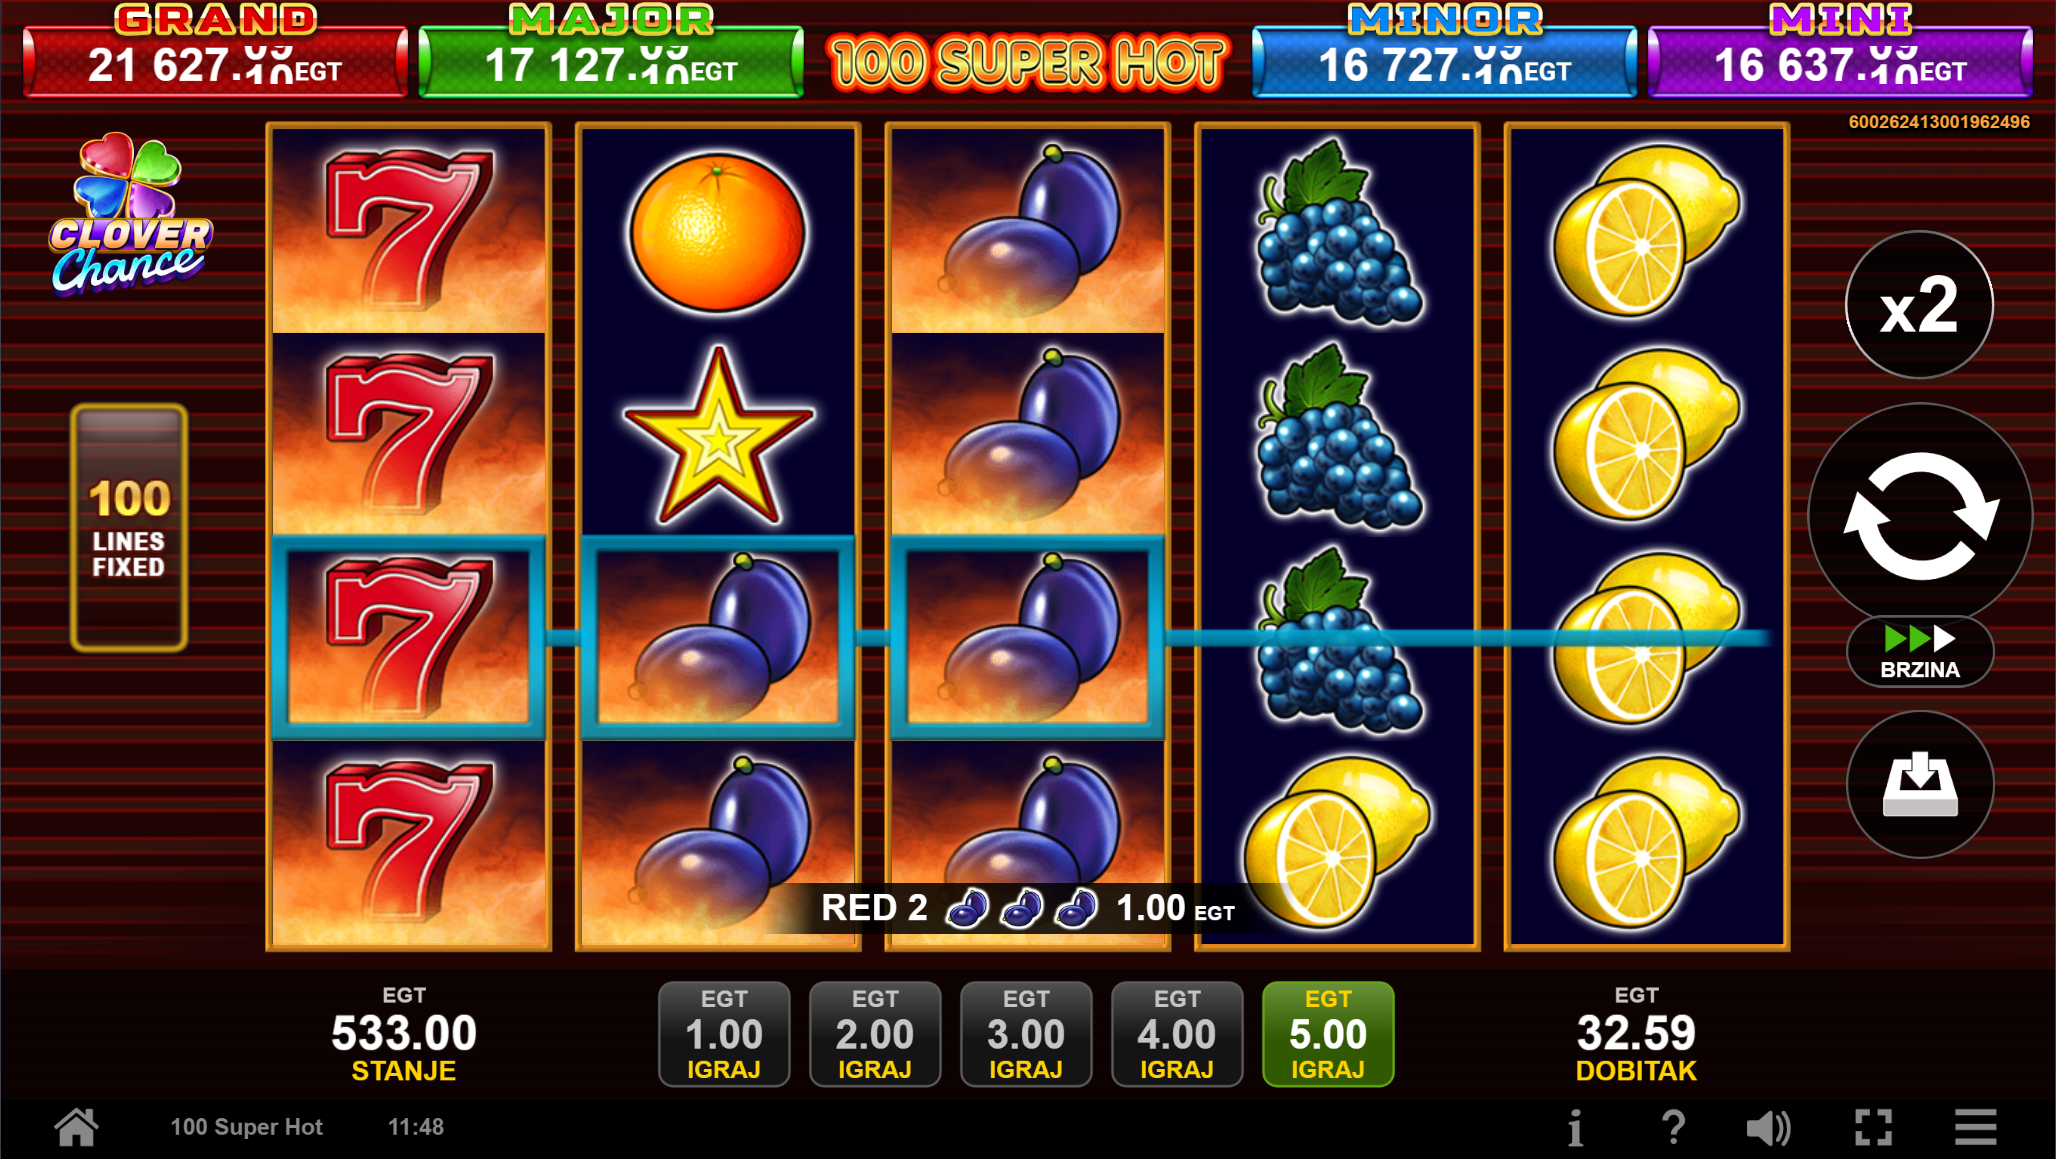Select the 2.00 EGT IGRAJ bet
This screenshot has height=1159, width=2056.
pos(875,1034)
